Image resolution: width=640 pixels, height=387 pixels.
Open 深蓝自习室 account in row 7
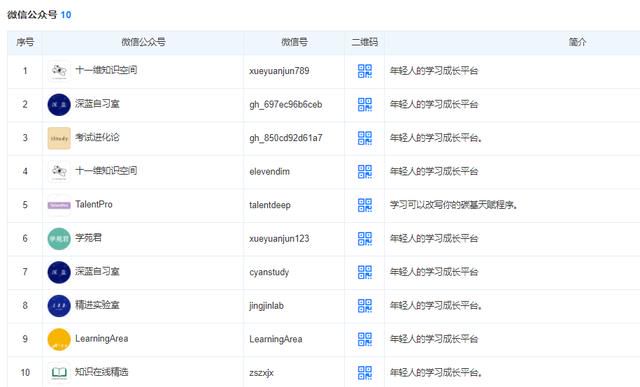[97, 271]
